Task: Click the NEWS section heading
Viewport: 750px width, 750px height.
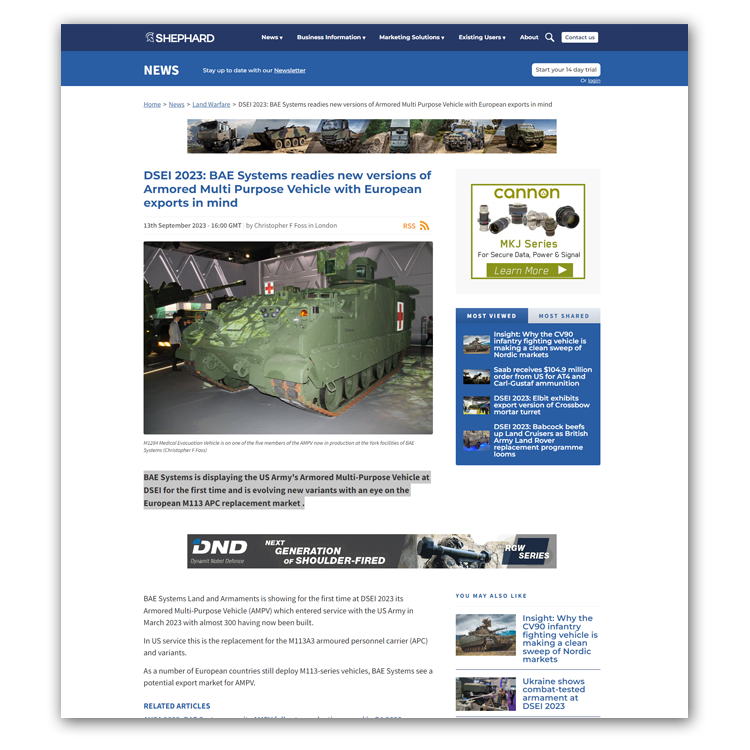Action: 161,70
